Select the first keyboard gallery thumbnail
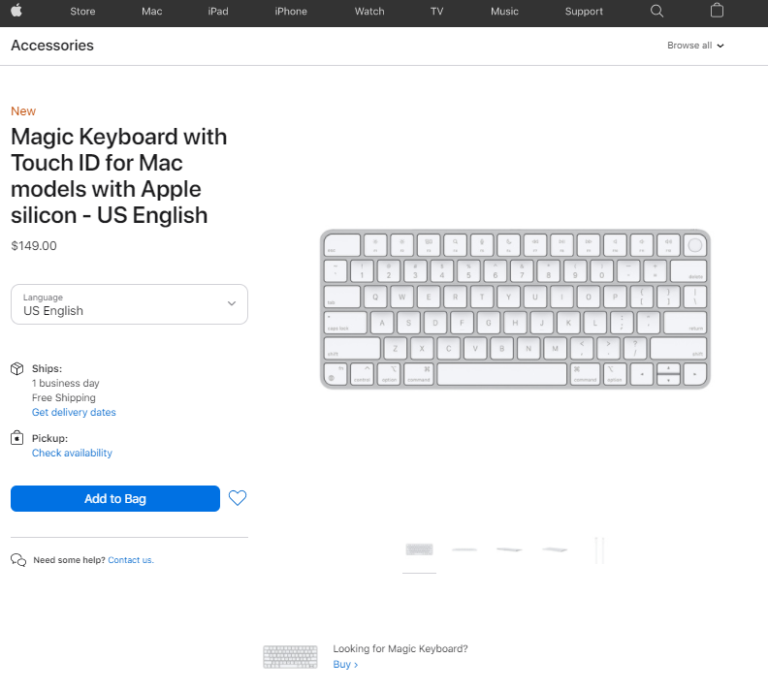This screenshot has width=768, height=690. [419, 549]
